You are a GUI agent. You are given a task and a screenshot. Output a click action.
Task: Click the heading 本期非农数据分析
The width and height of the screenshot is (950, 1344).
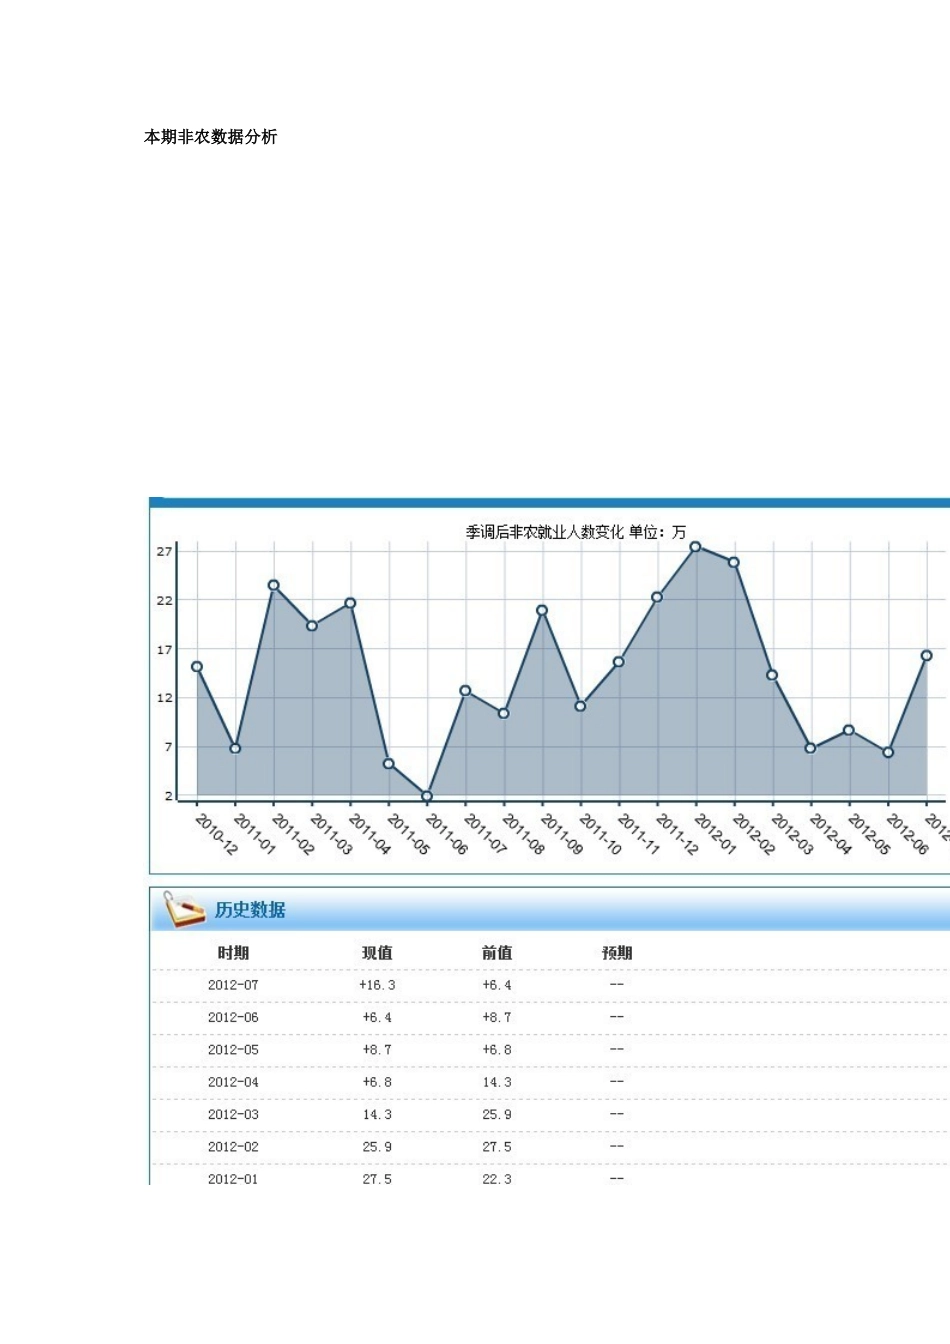click(x=211, y=137)
